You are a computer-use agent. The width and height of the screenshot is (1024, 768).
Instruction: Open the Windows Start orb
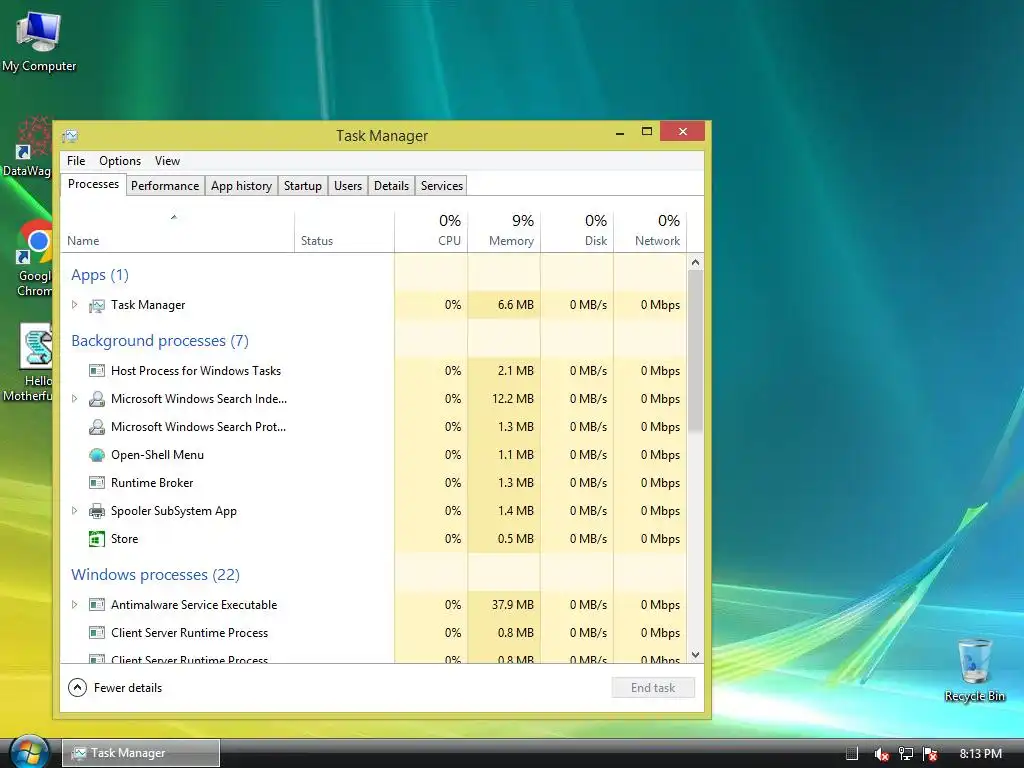[29, 752]
